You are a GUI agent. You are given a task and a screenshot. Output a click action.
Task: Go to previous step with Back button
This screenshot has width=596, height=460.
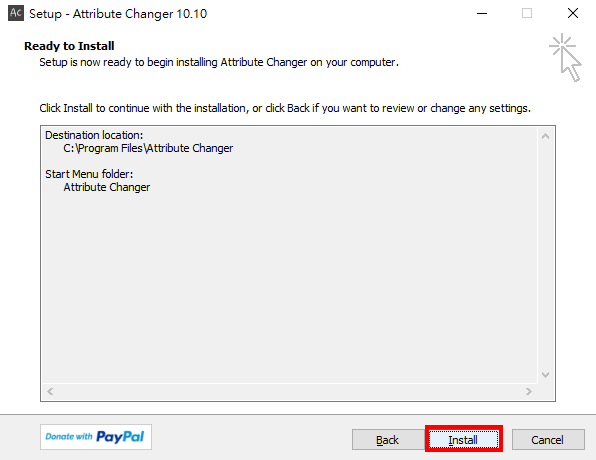click(x=388, y=440)
